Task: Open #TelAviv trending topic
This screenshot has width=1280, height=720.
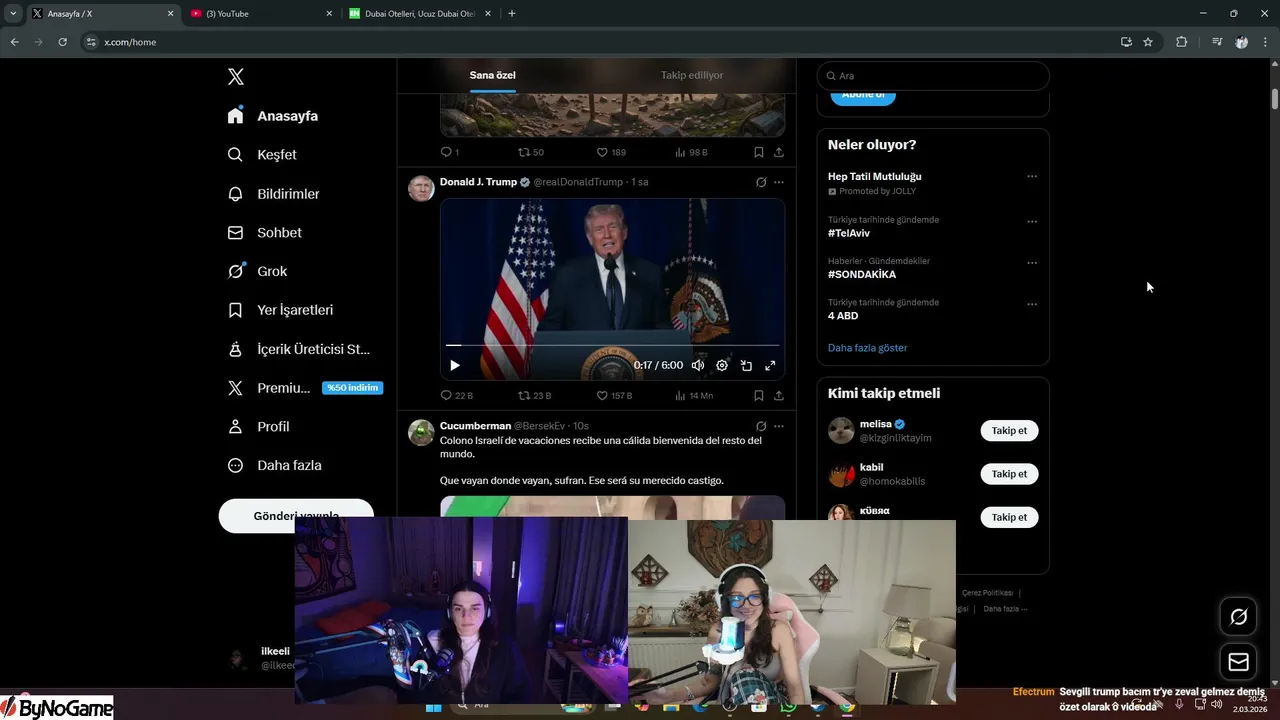Action: [x=849, y=233]
